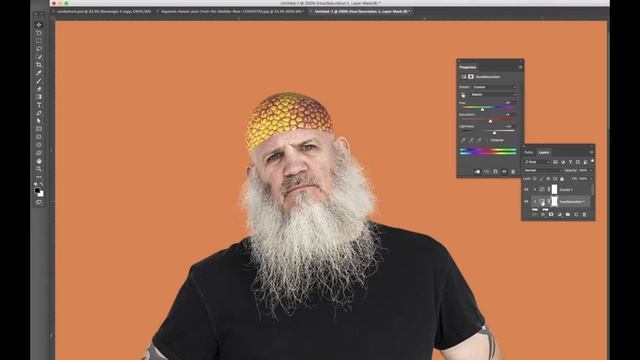This screenshot has width=640, height=360.
Task: Toggle lock transparent pixels
Action: [535, 179]
